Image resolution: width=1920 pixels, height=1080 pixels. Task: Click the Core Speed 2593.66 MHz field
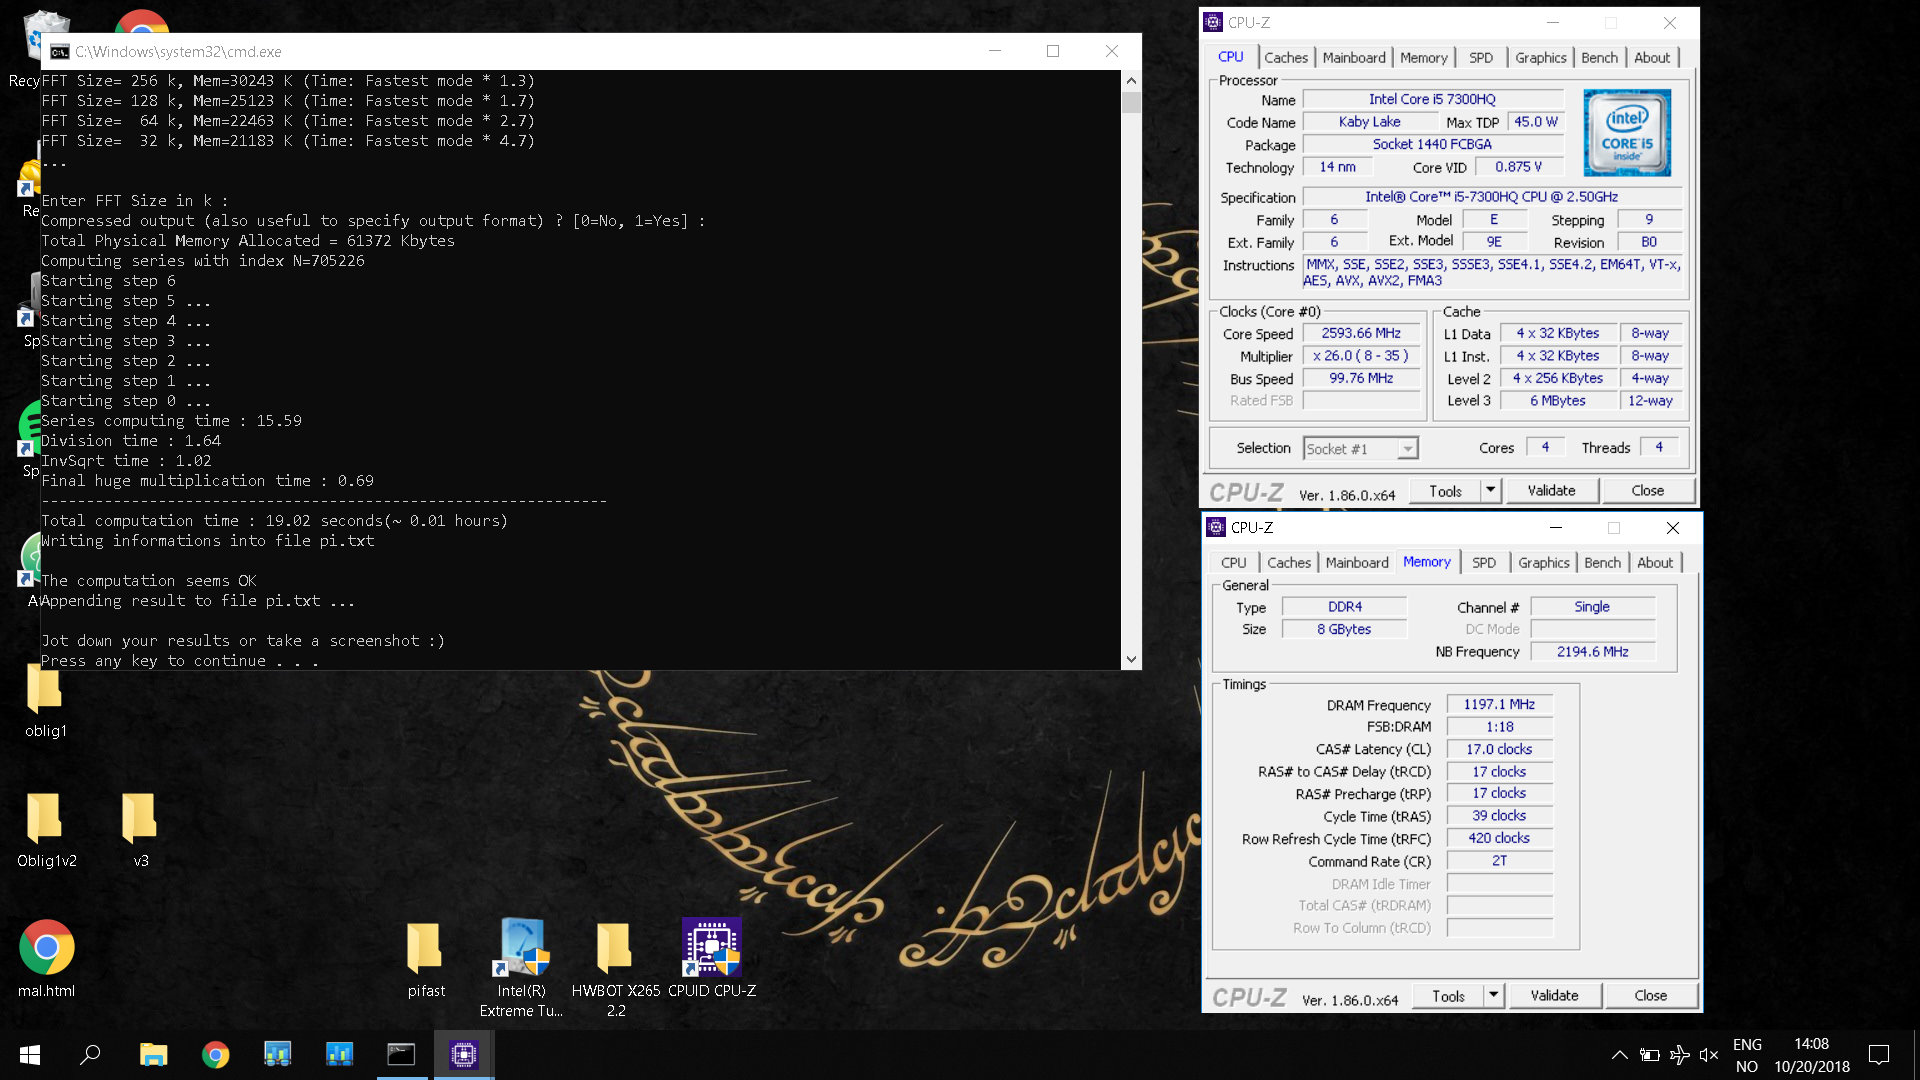(x=1361, y=333)
